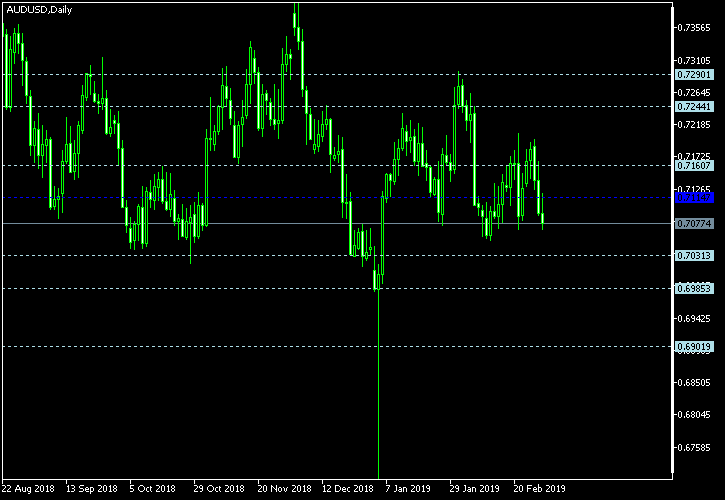
Task: Click the 0.72645 price scale value
Action: pyautogui.click(x=694, y=93)
